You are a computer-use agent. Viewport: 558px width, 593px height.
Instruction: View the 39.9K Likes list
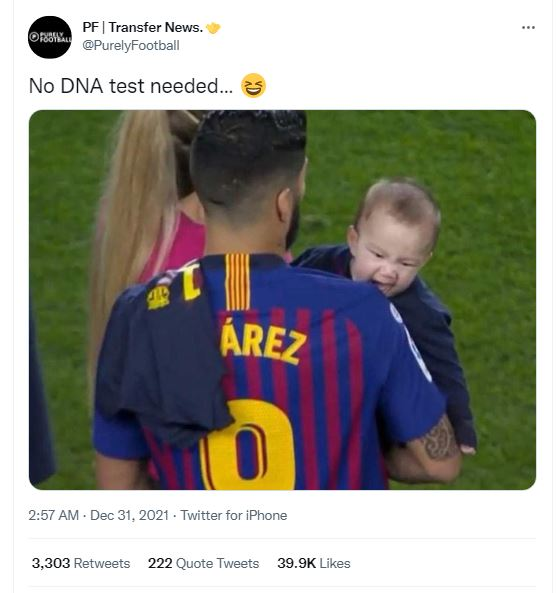pyautogui.click(x=314, y=563)
